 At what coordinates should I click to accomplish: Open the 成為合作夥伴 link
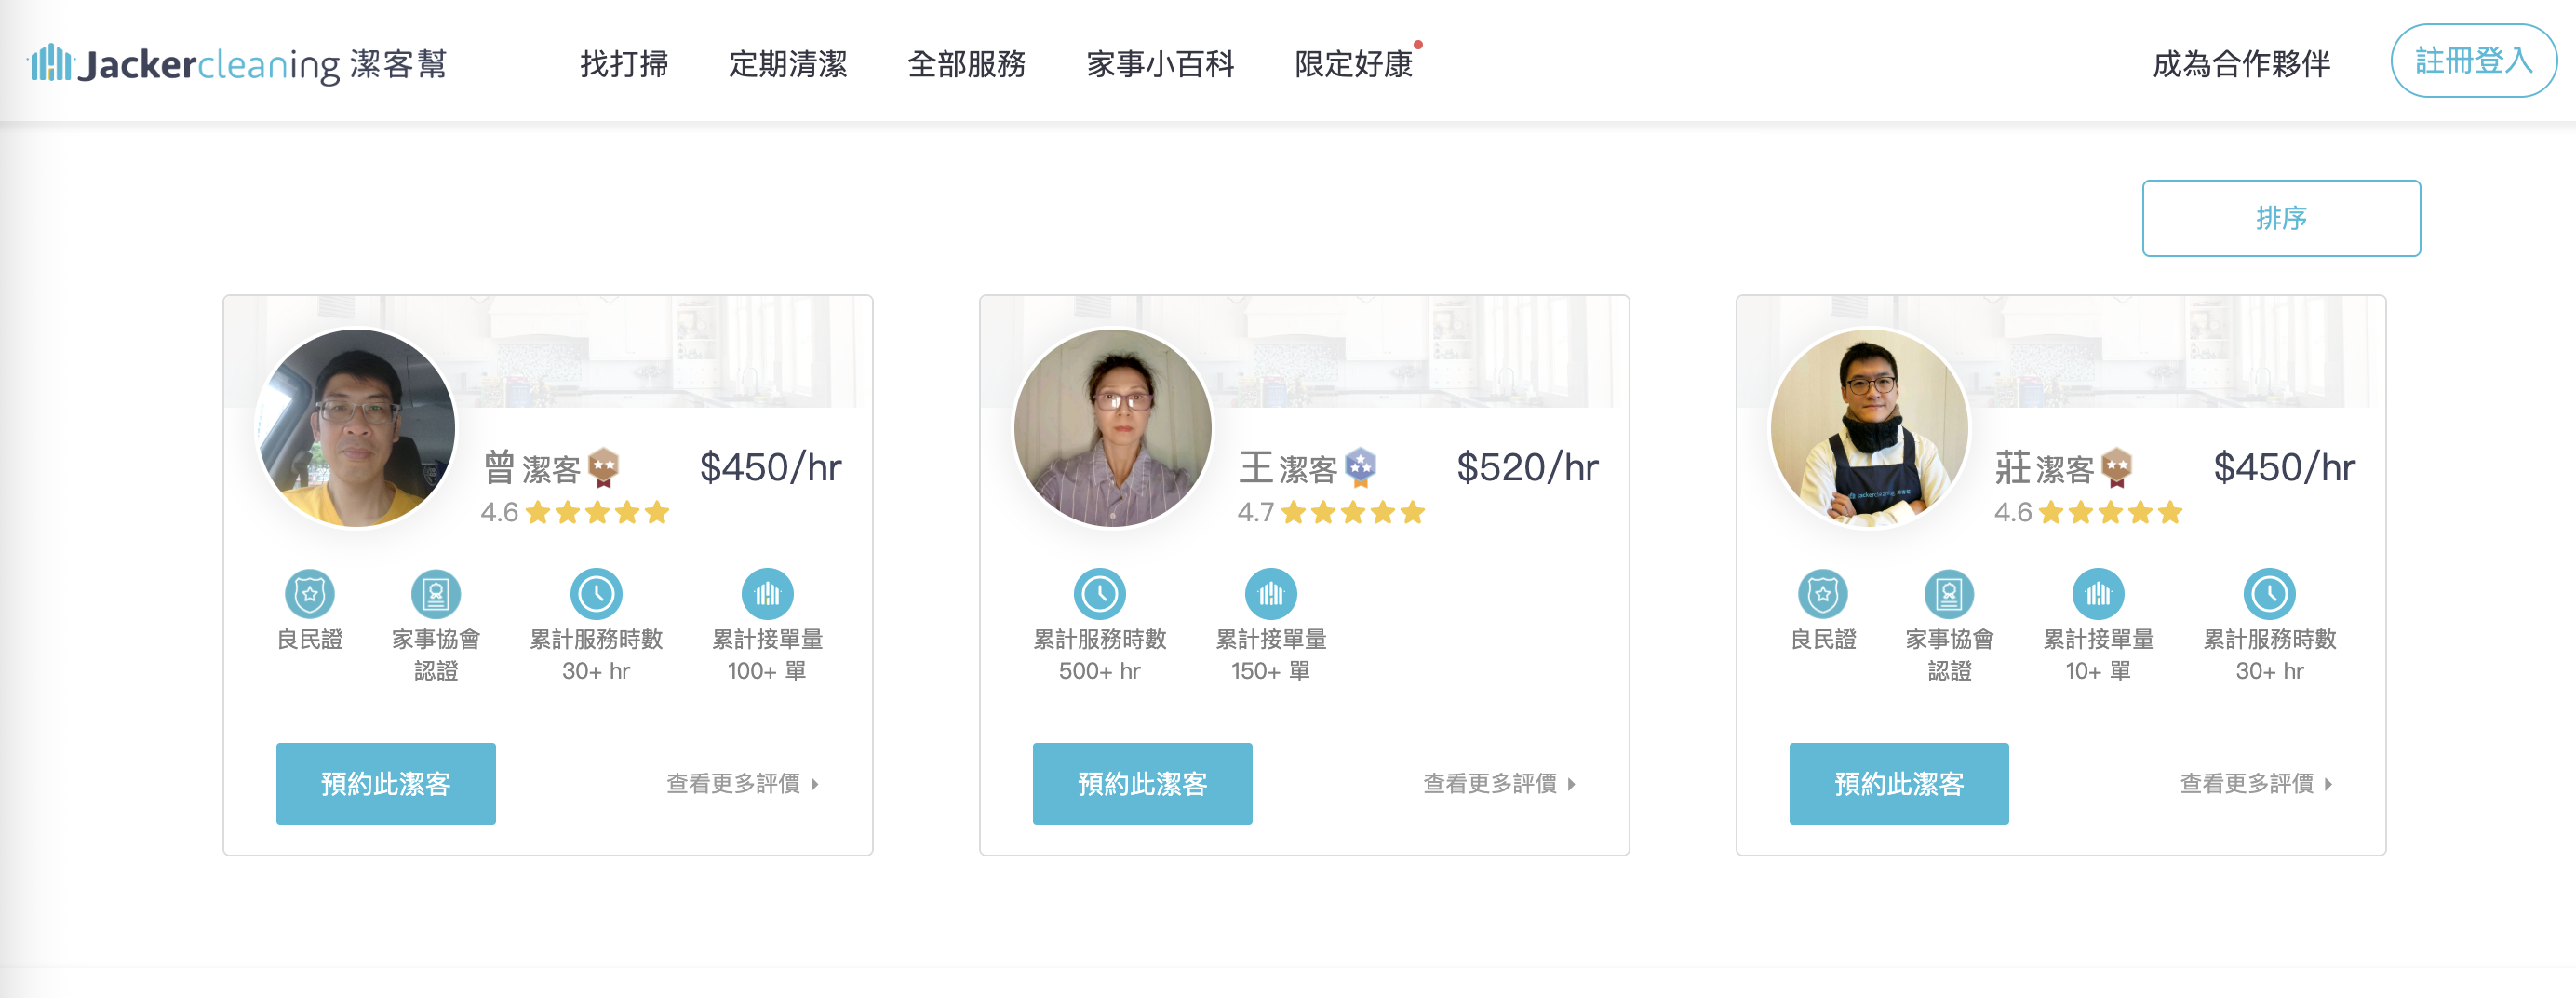coord(2241,64)
